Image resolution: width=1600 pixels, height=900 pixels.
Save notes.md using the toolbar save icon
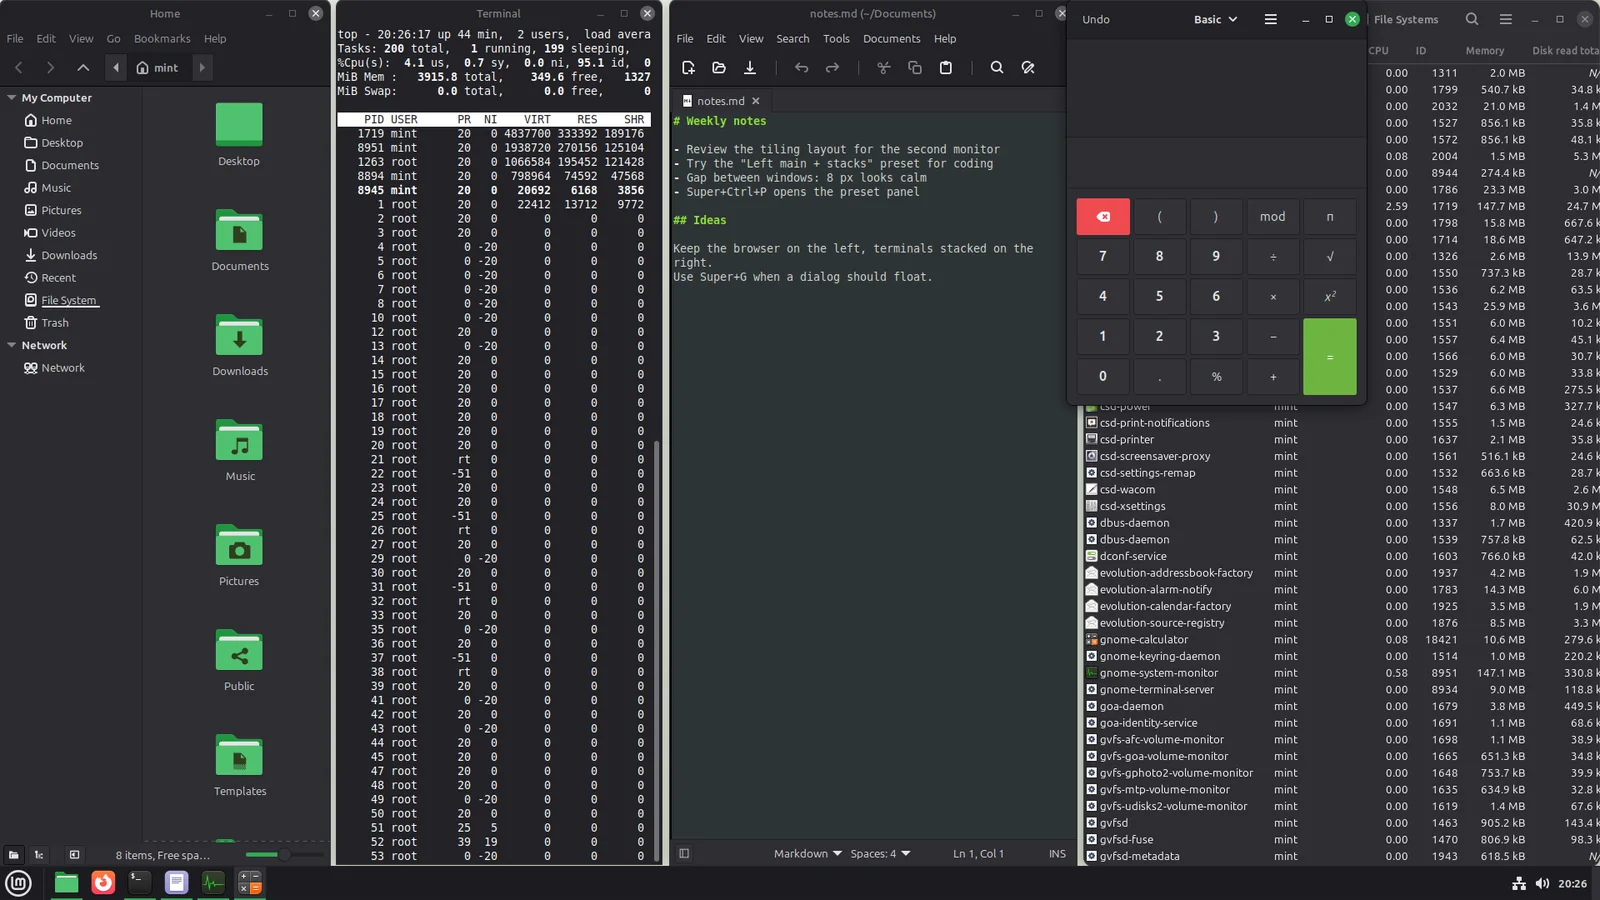[750, 68]
